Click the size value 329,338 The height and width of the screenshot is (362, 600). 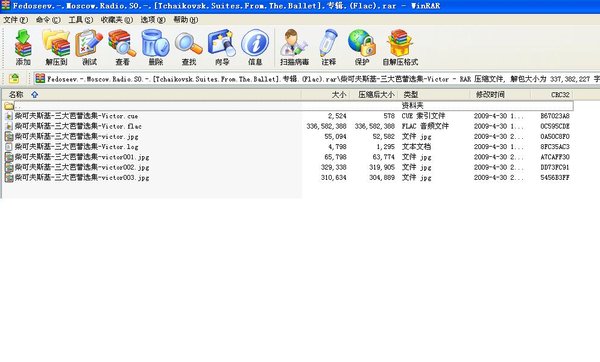(333, 168)
